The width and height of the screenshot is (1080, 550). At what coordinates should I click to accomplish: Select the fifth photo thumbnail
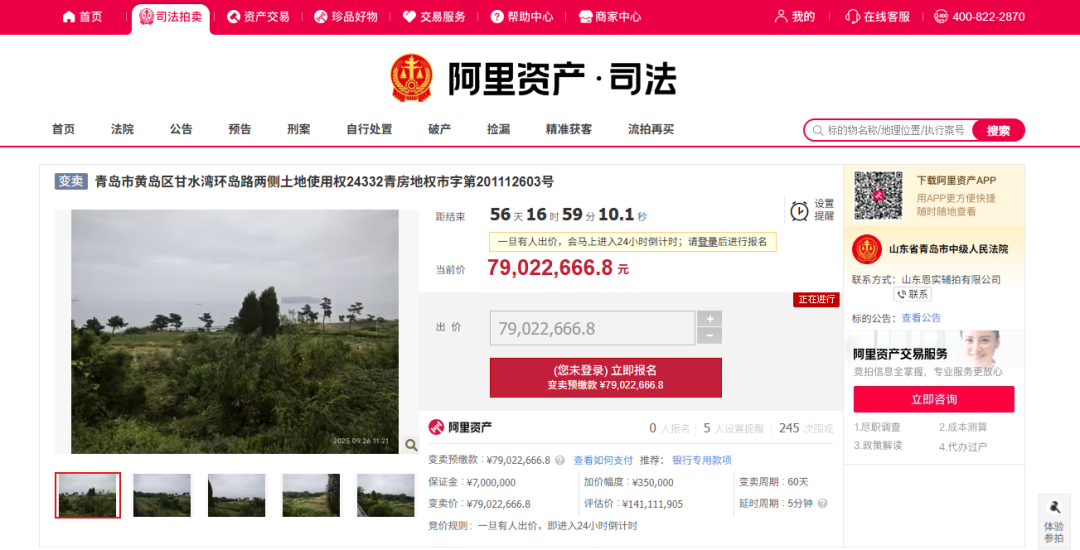pos(386,495)
